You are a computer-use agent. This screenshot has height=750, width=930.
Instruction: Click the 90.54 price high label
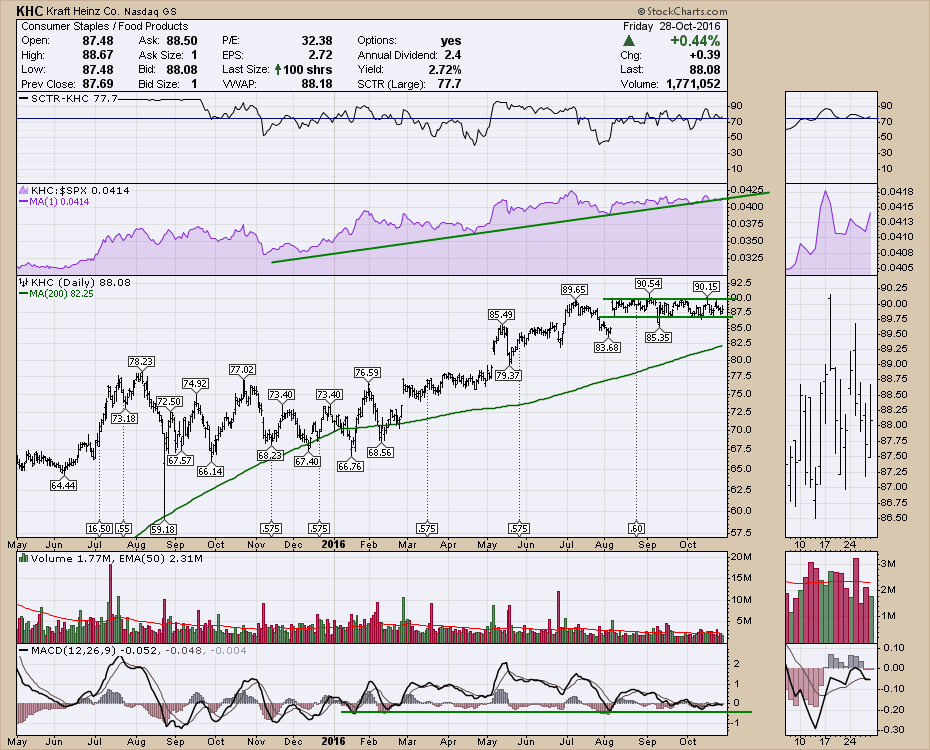tap(648, 284)
